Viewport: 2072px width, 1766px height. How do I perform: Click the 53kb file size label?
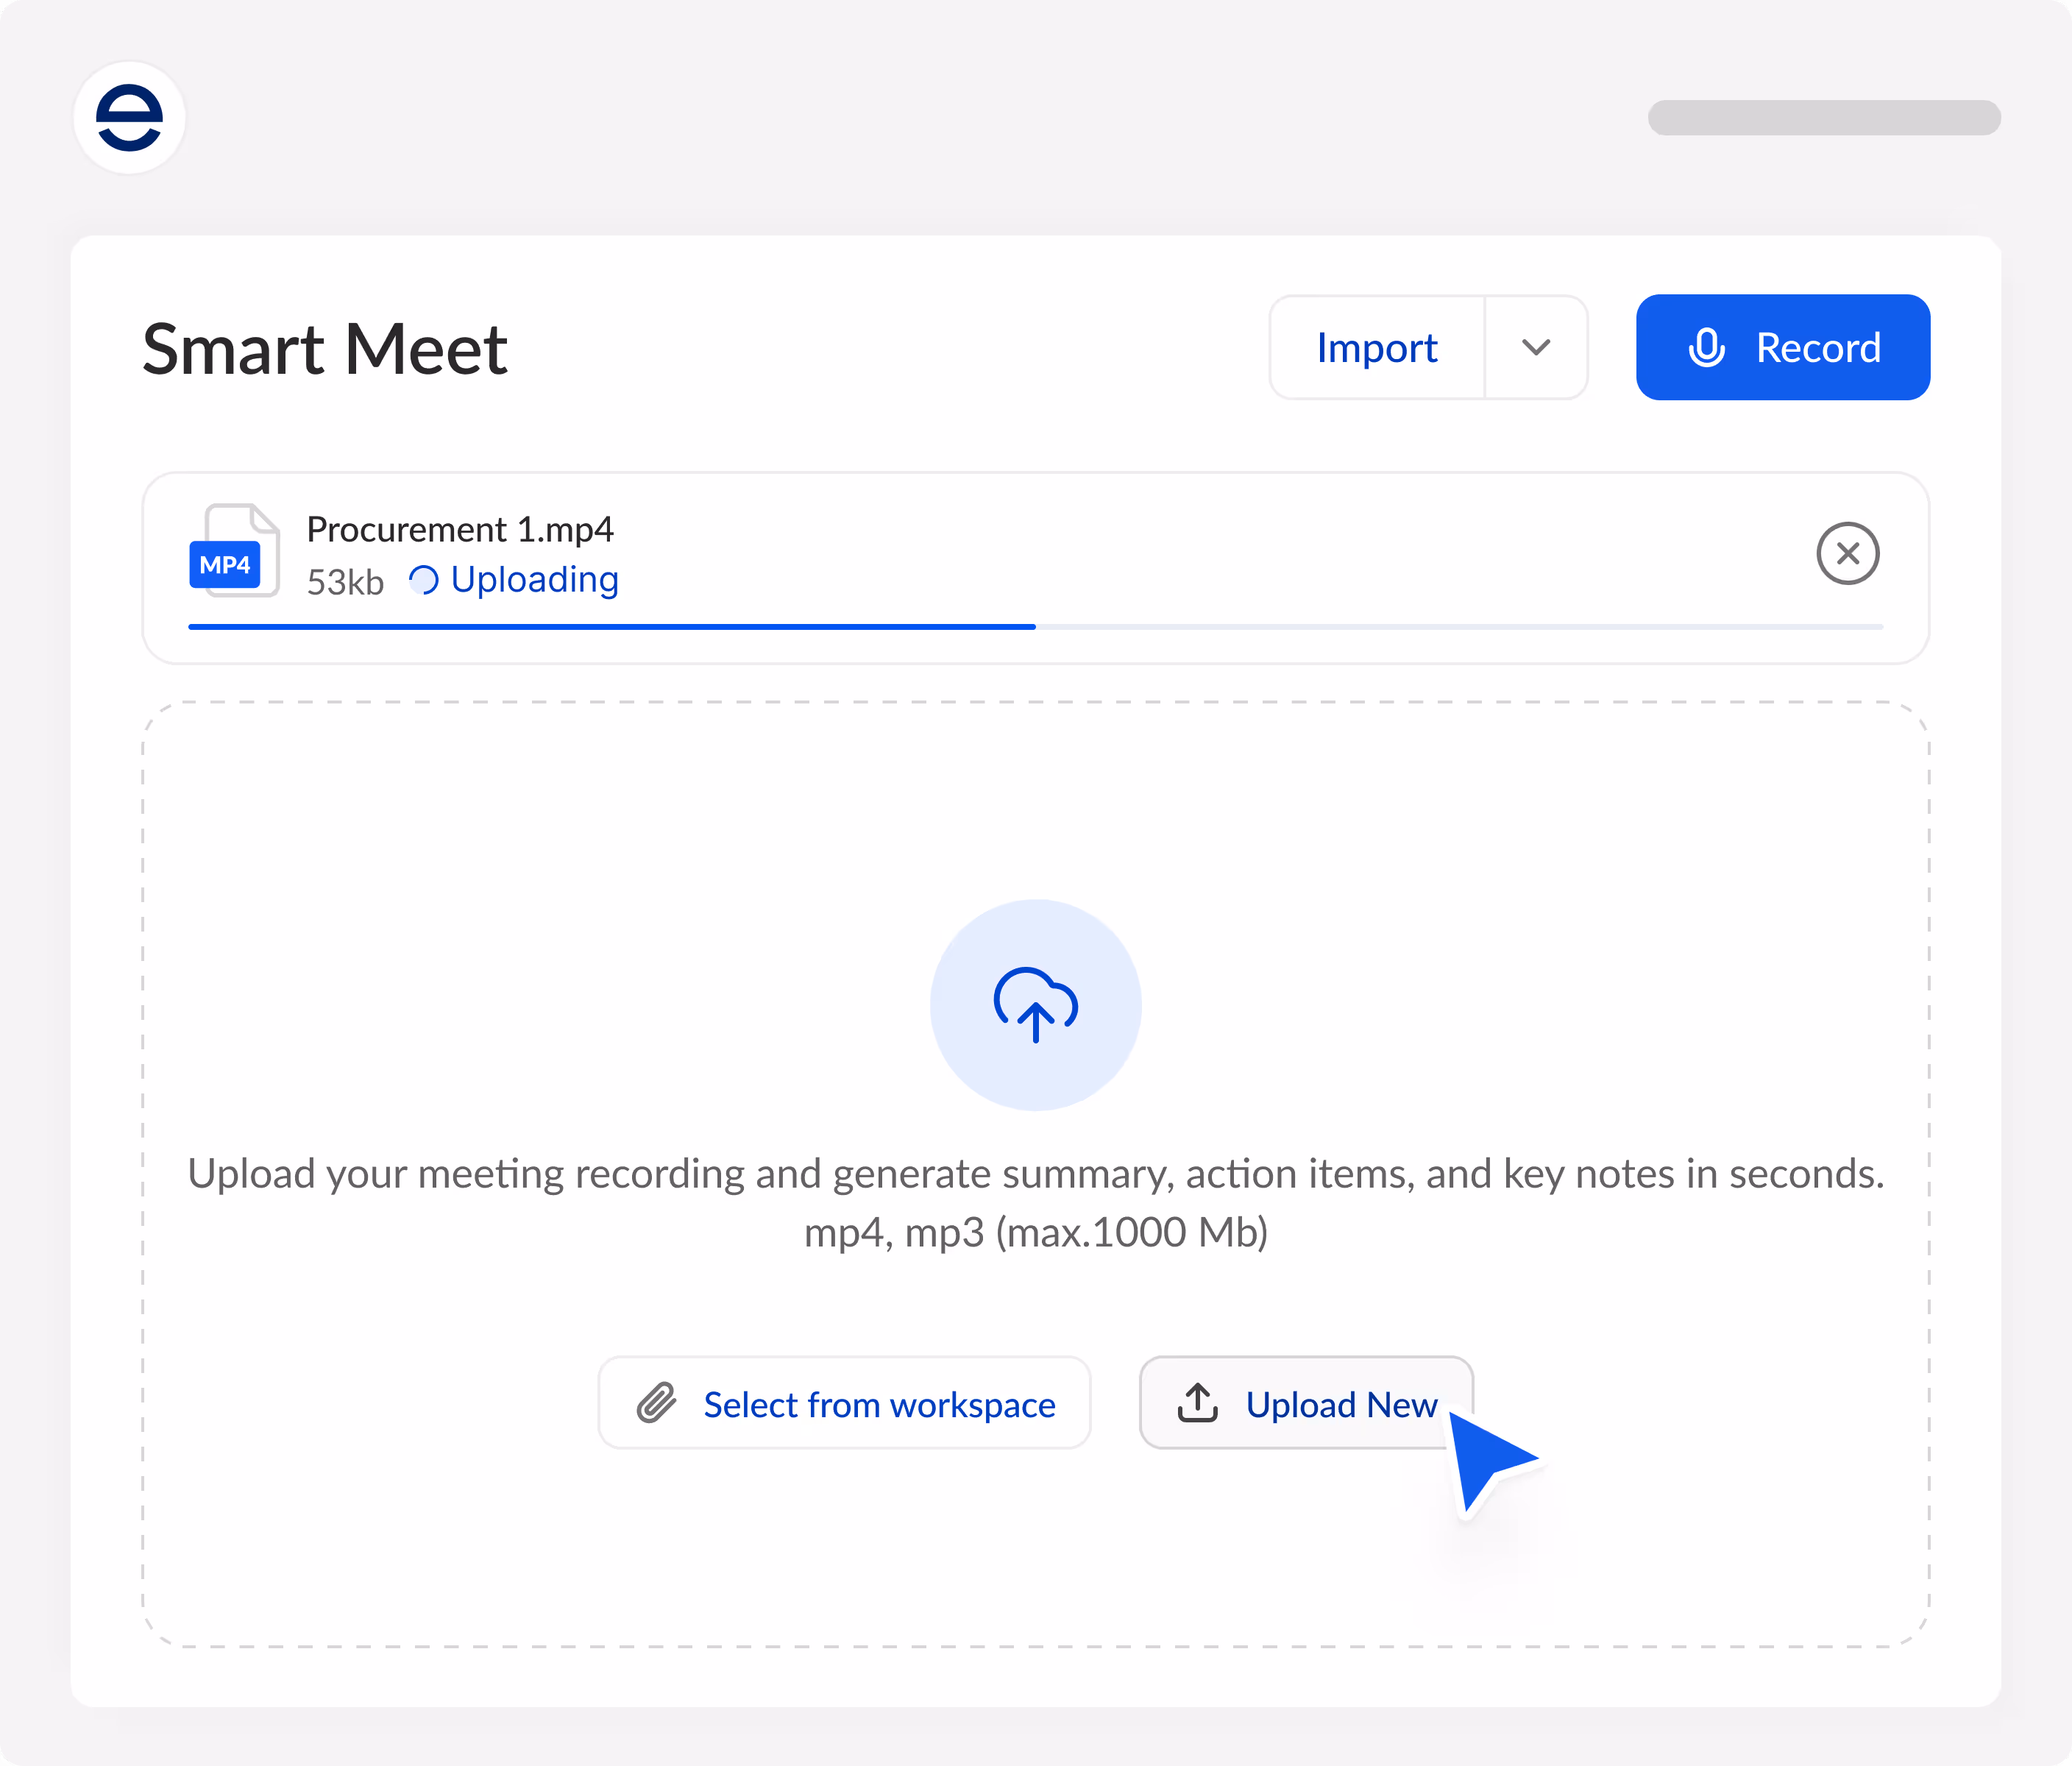point(345,582)
